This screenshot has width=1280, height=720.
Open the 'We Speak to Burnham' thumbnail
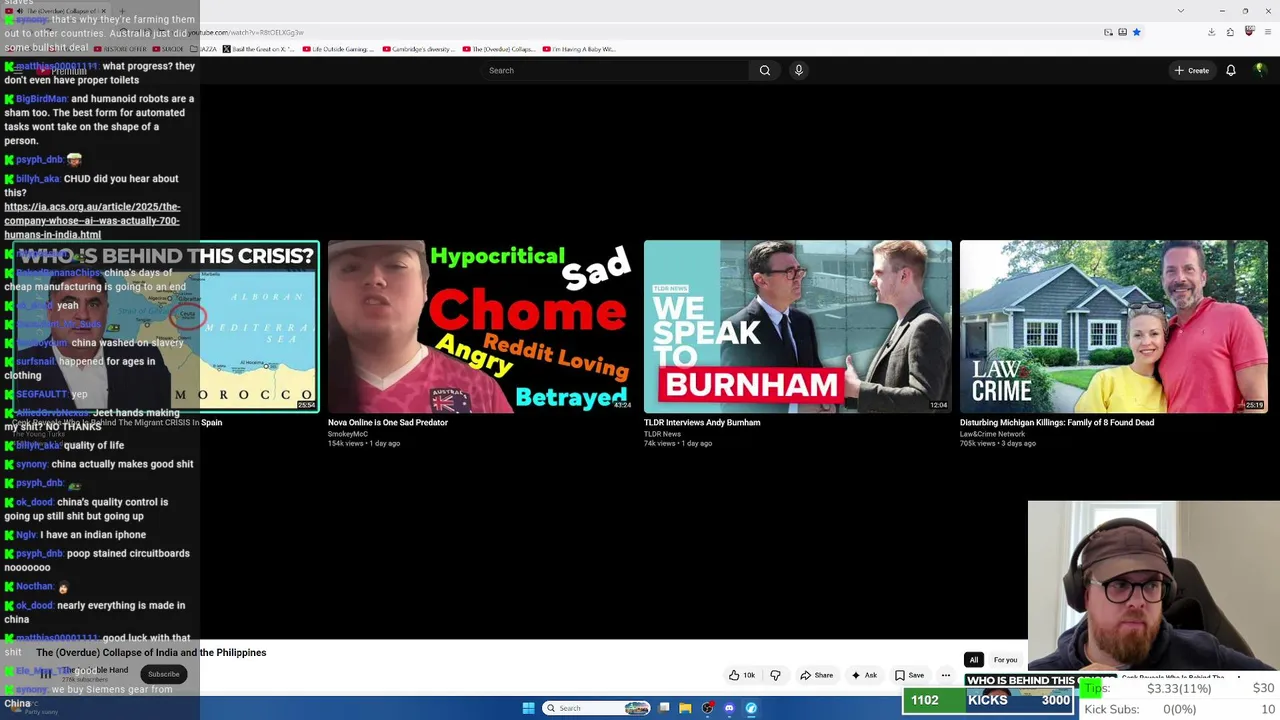pos(798,326)
